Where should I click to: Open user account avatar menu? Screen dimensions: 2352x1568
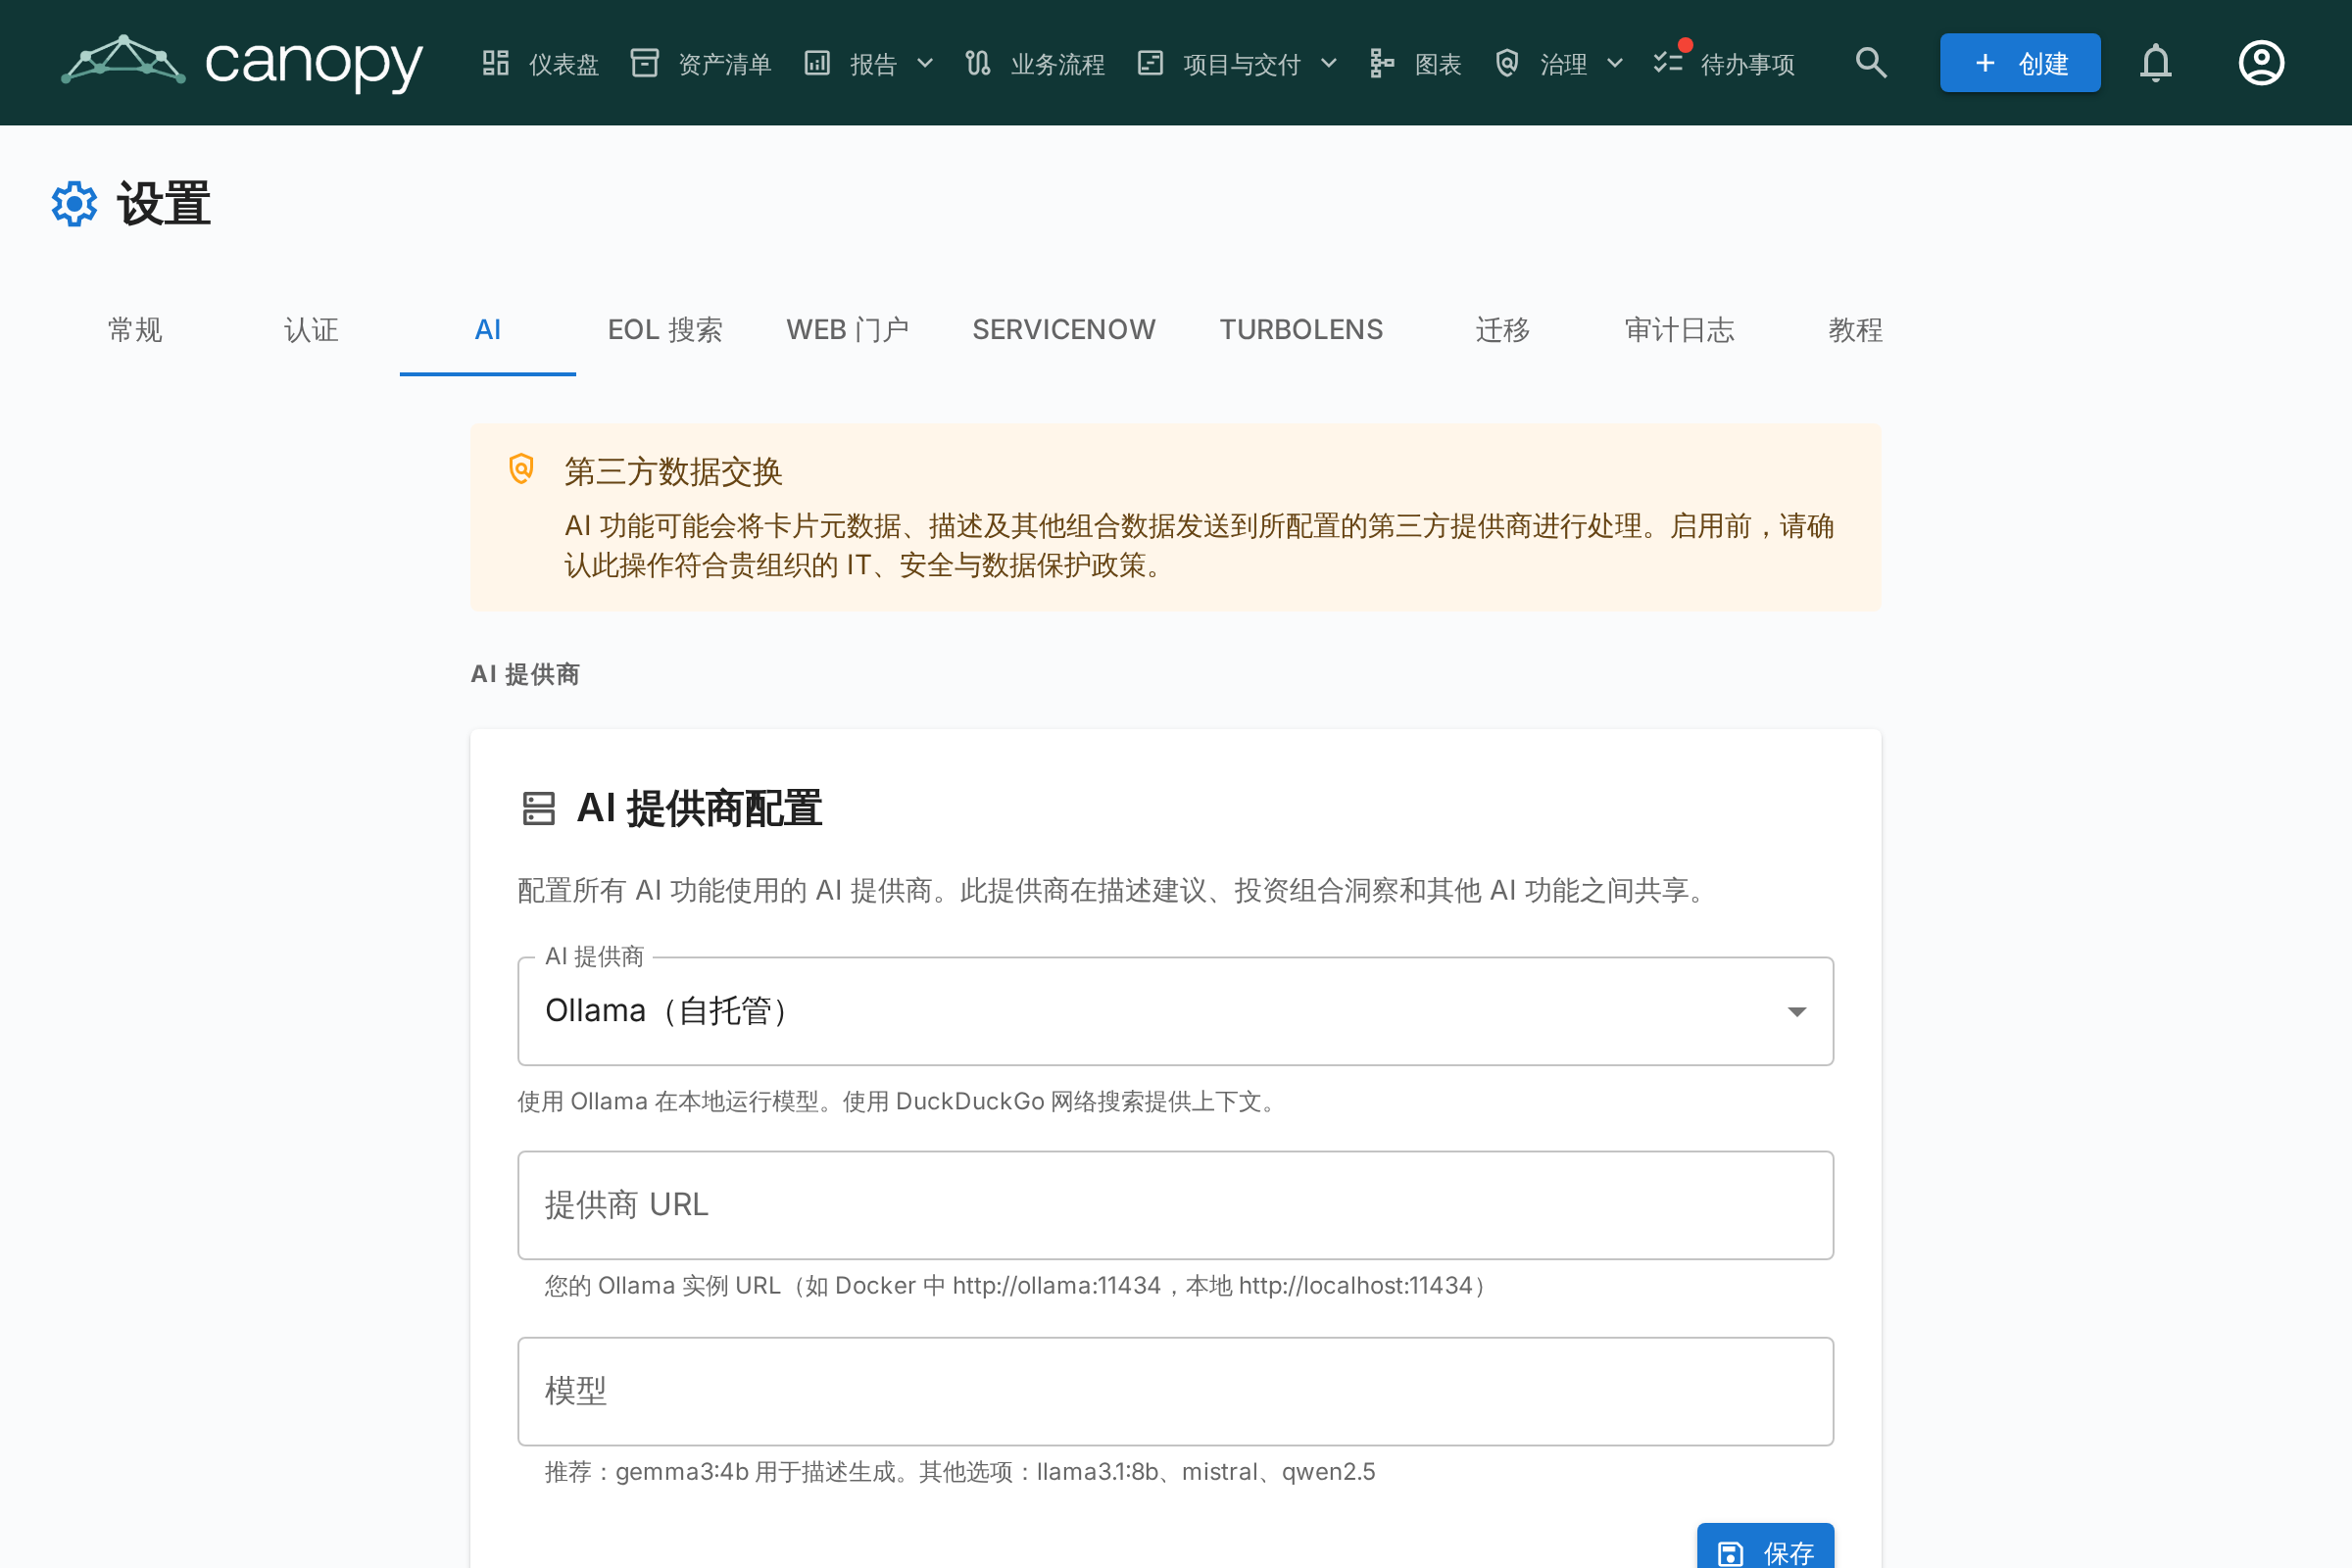coord(2261,63)
